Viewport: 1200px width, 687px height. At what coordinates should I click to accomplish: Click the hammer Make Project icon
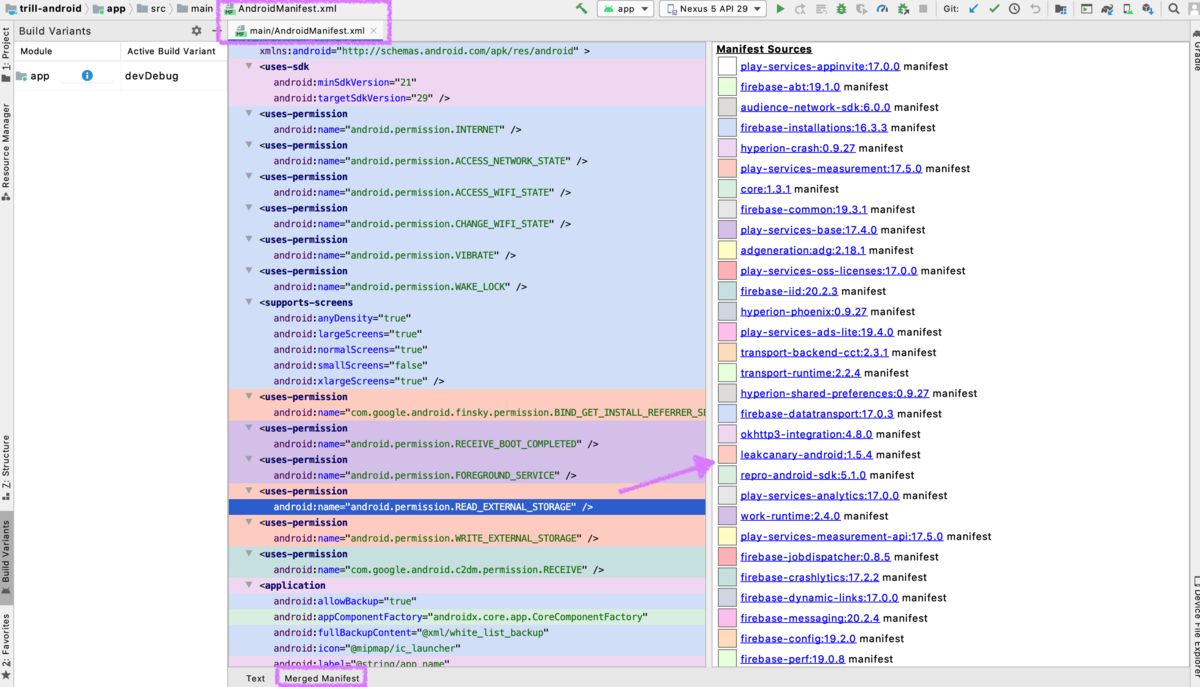tap(581, 9)
